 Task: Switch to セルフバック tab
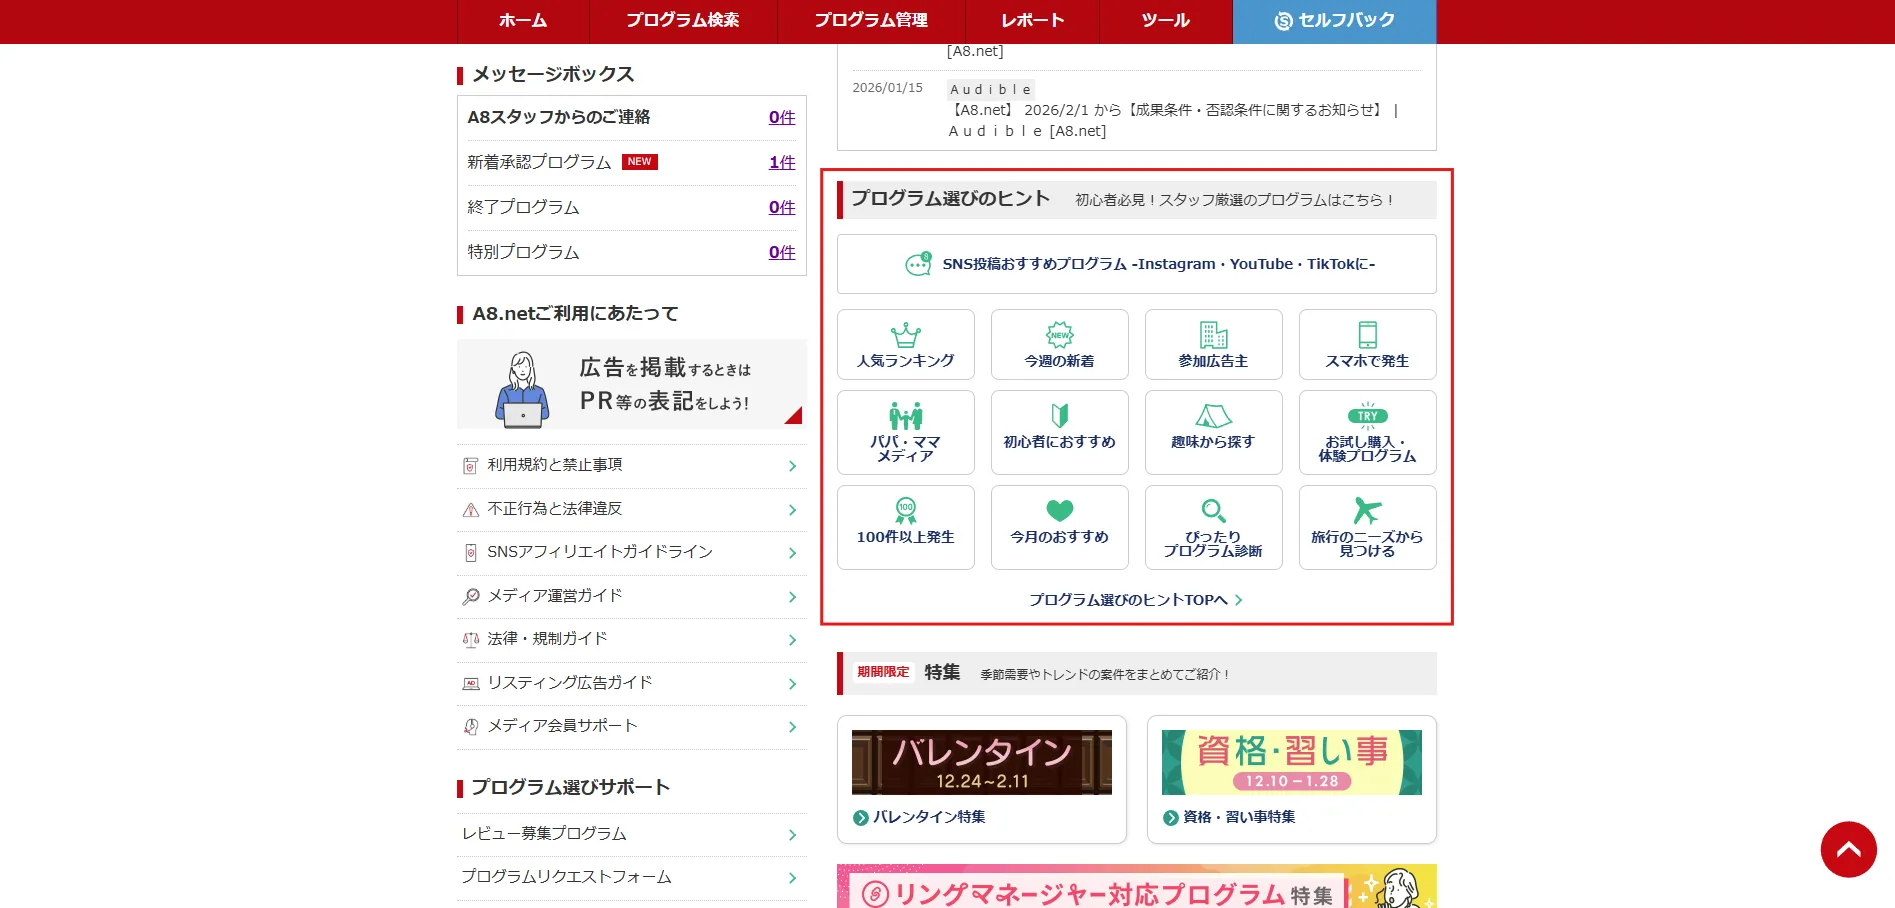[x=1334, y=21]
